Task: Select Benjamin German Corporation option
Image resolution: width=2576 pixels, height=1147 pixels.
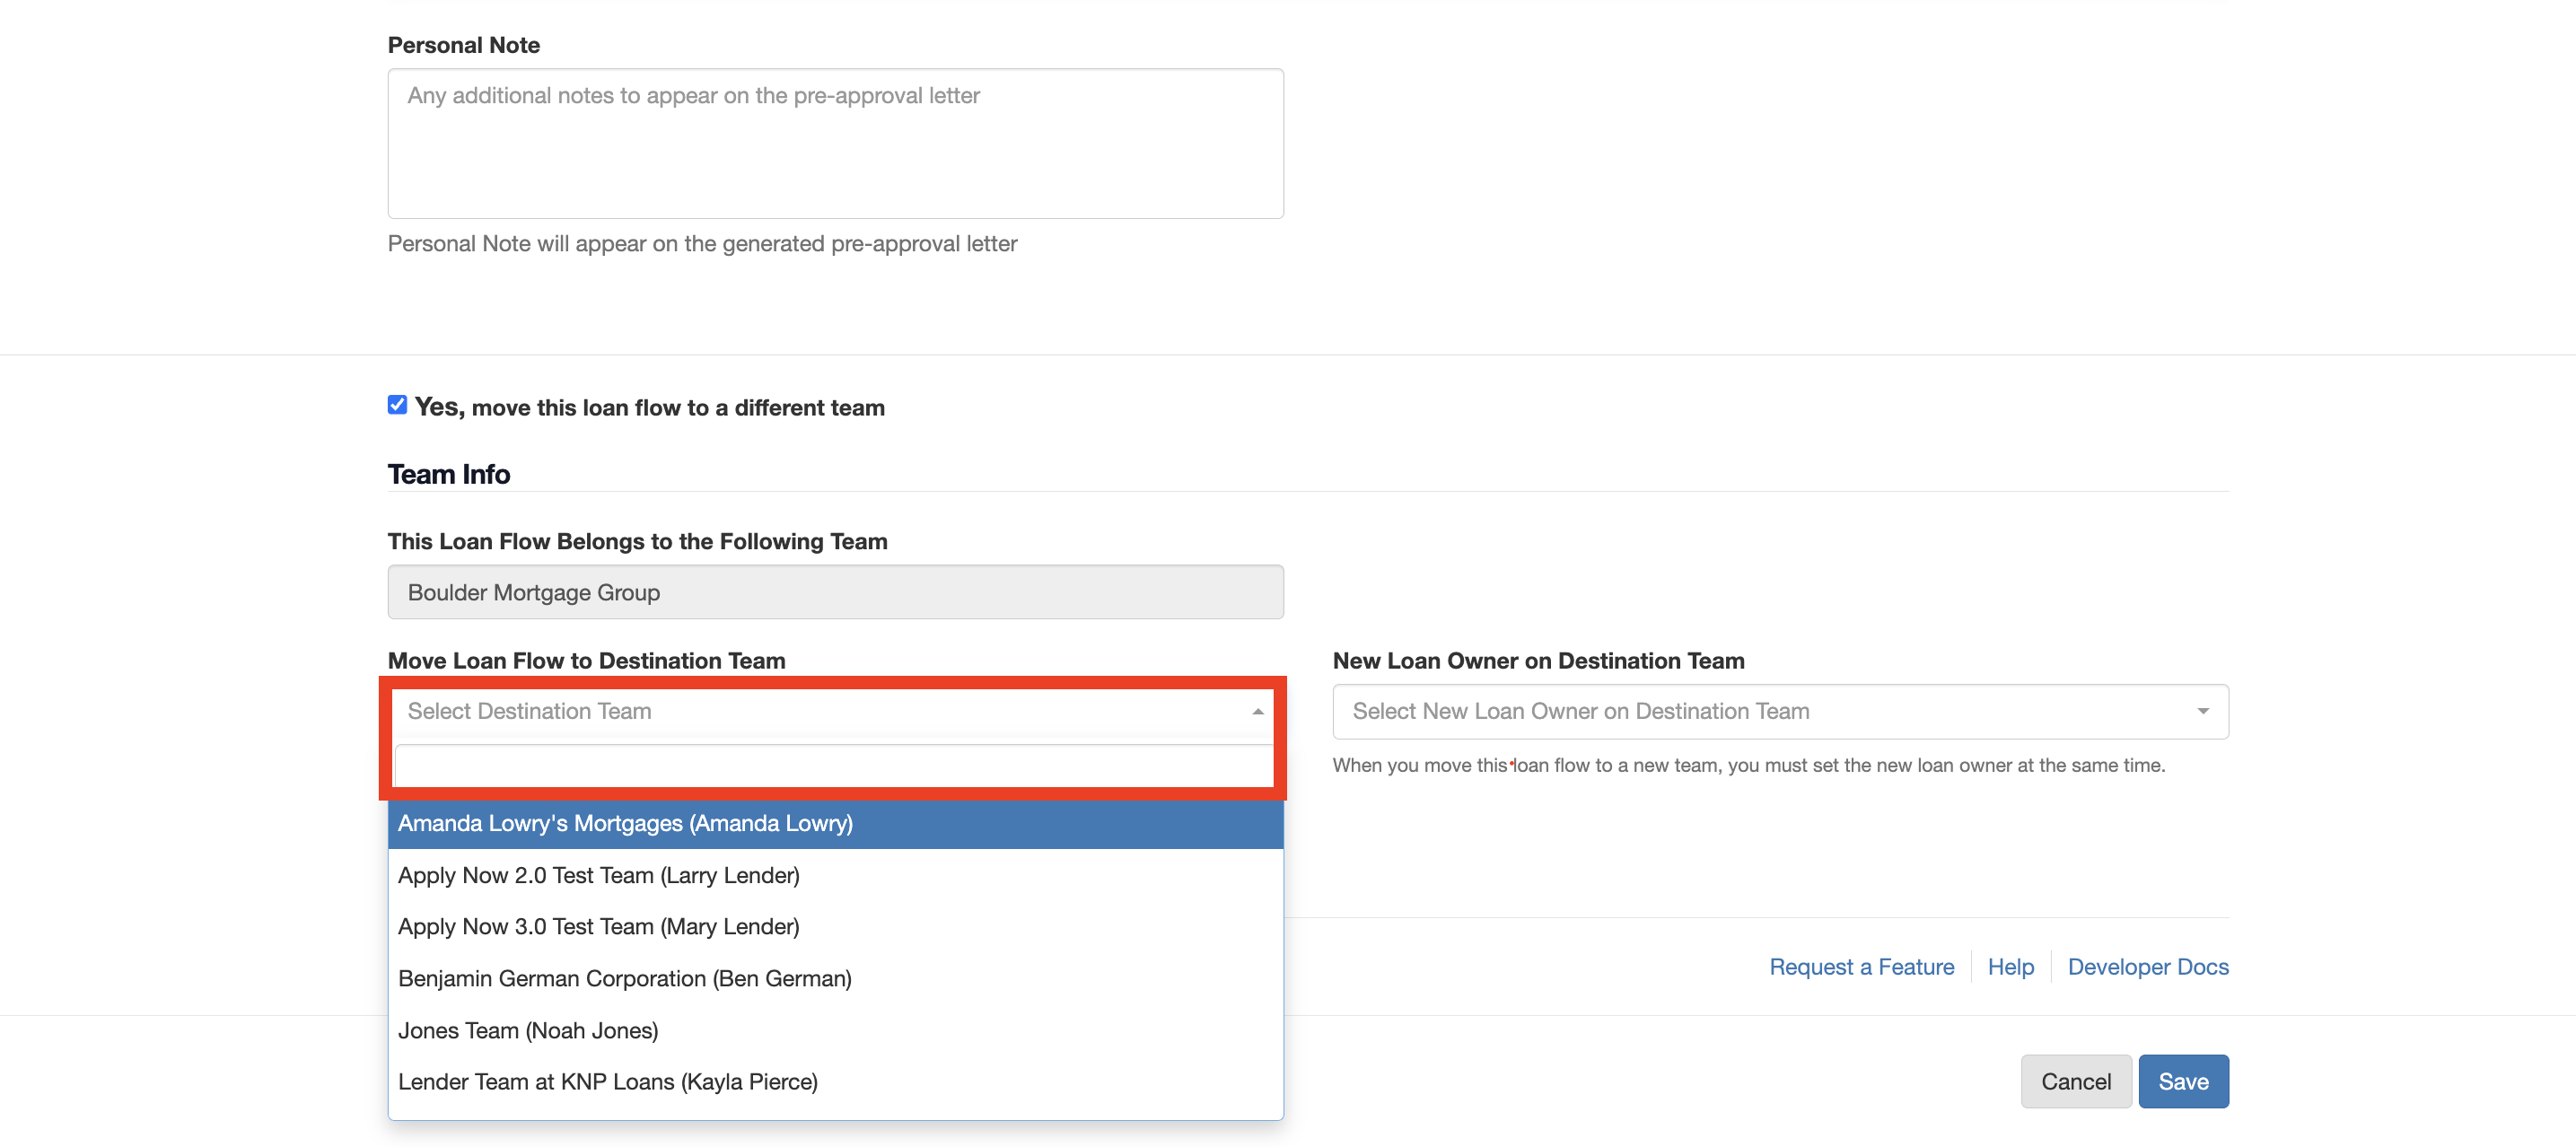Action: (624, 978)
